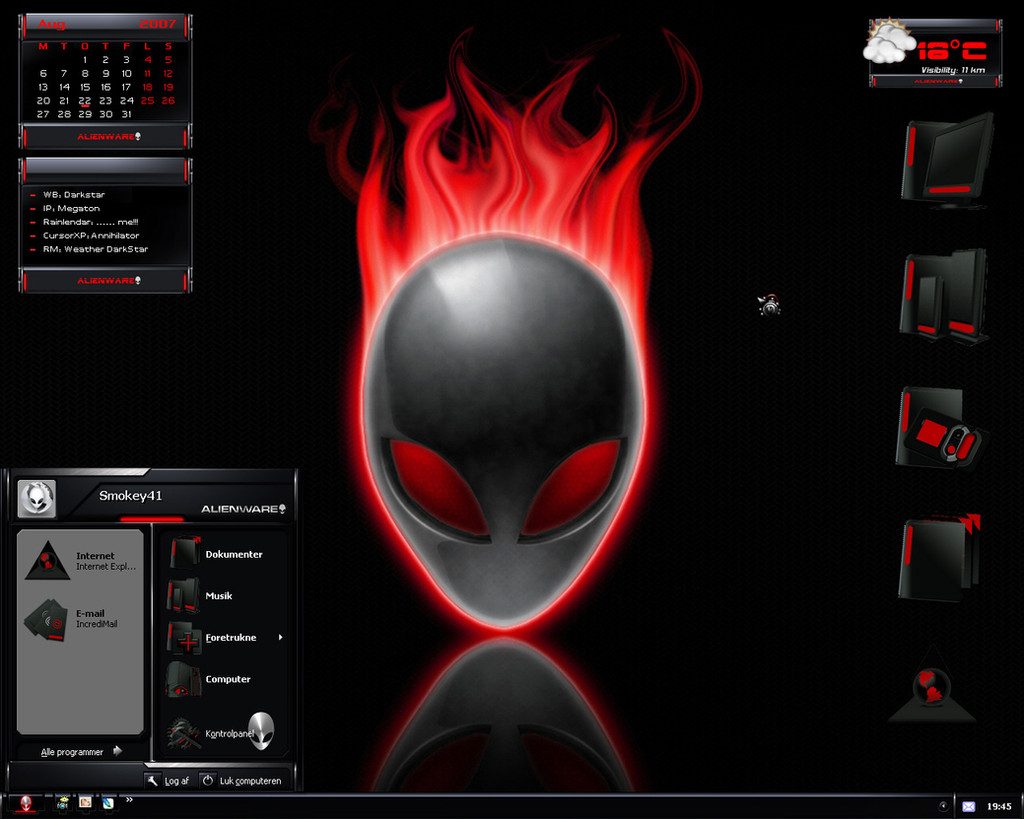Launch the photo picture quick launch icon
The image size is (1024, 819).
pyautogui.click(x=86, y=802)
